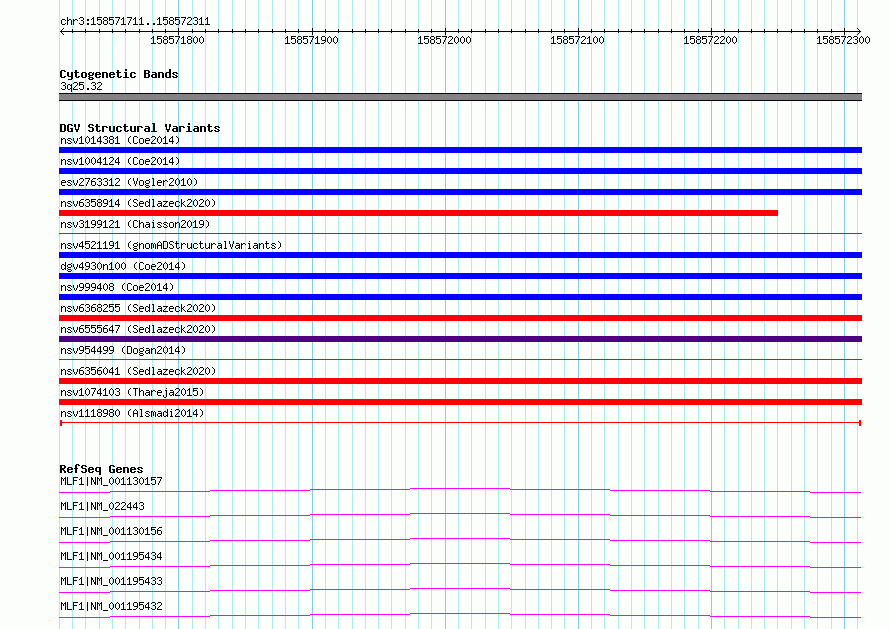This screenshot has width=890, height=629.
Task: Click ruler position 158572200
Action: coord(711,40)
